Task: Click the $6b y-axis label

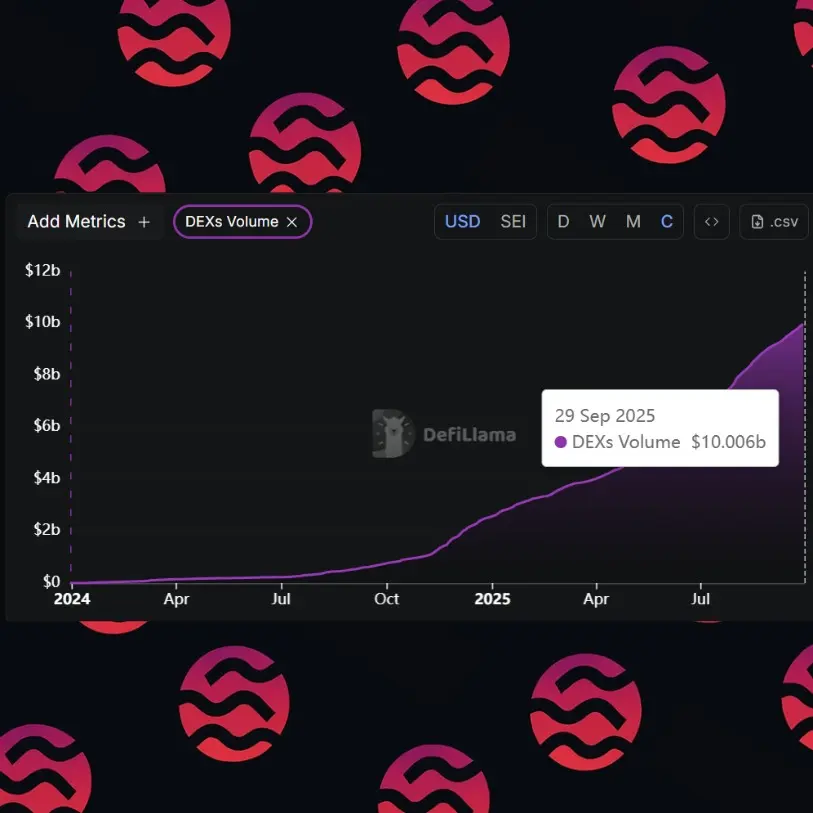Action: point(47,425)
